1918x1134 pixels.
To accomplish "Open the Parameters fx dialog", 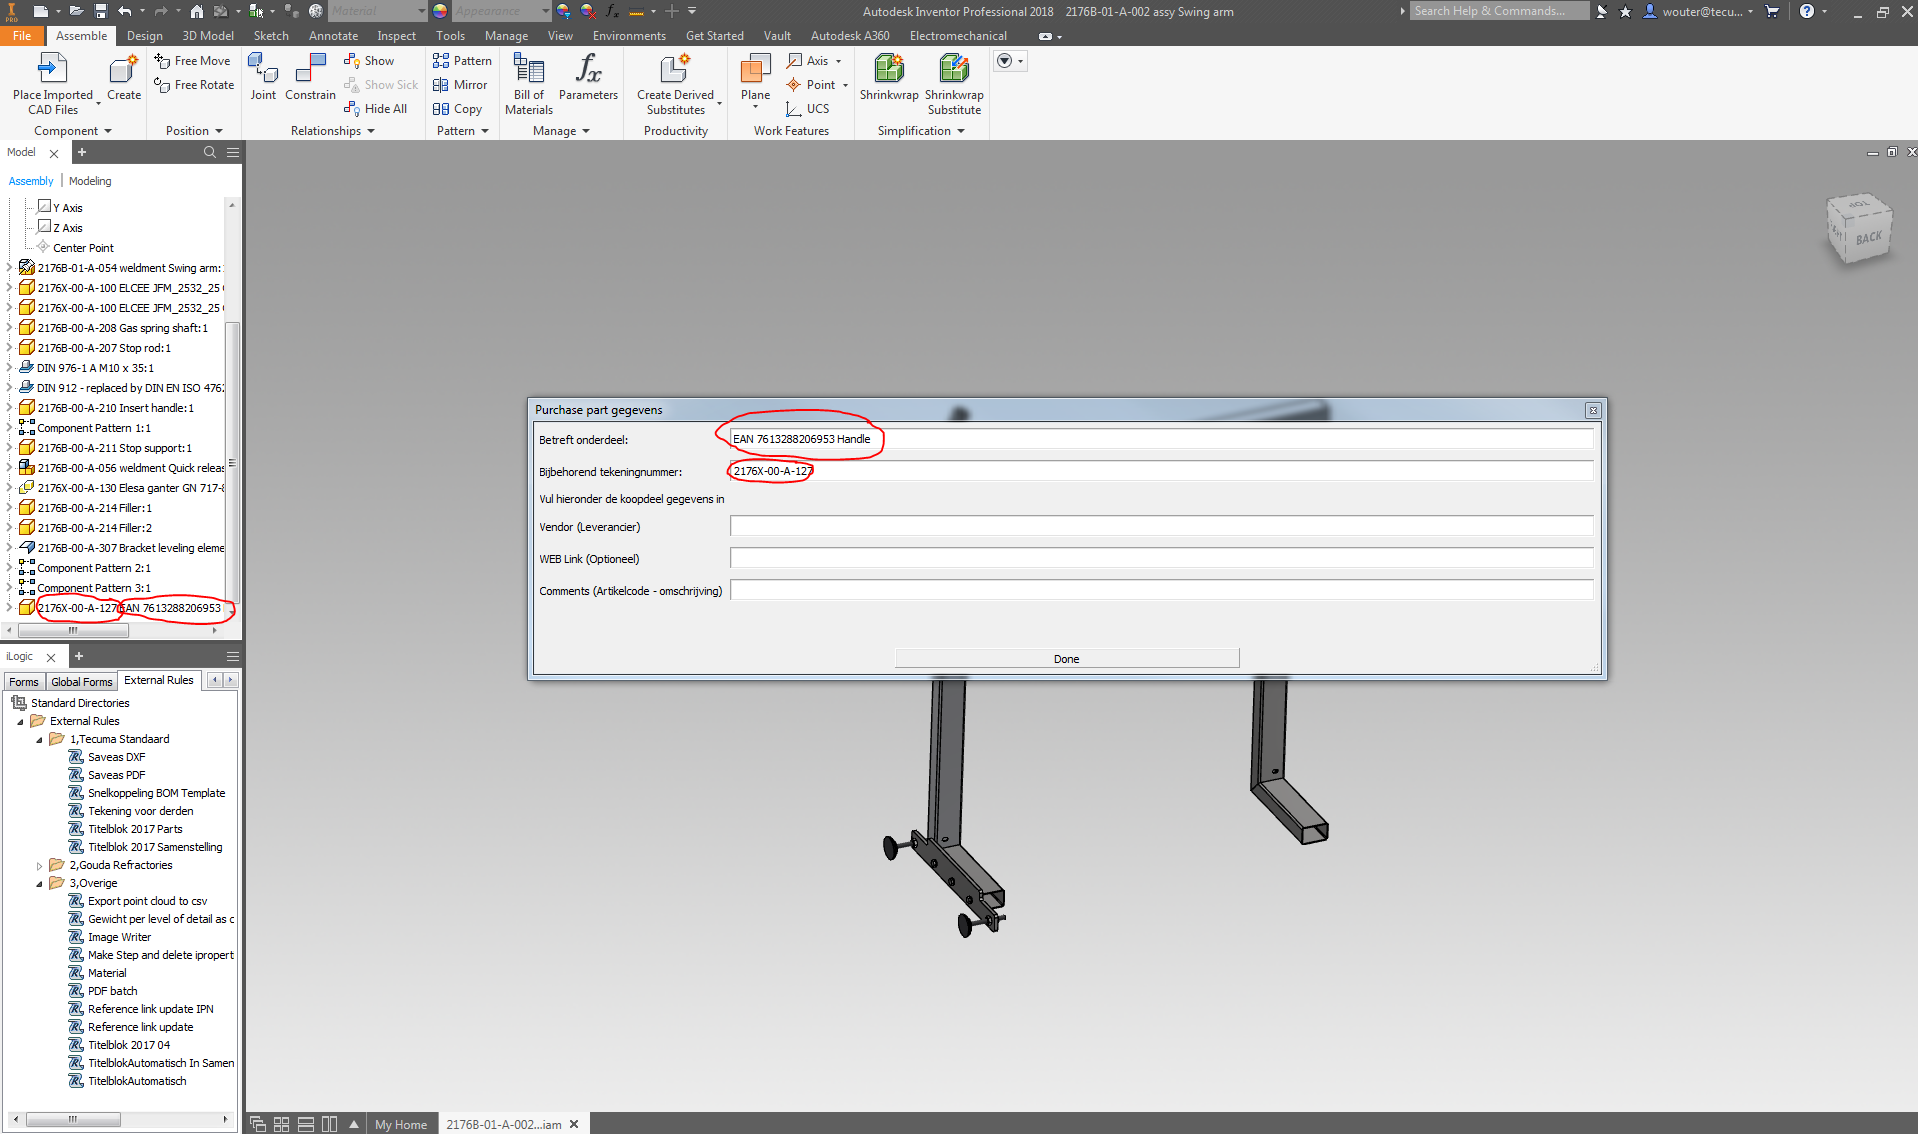I will [x=588, y=77].
